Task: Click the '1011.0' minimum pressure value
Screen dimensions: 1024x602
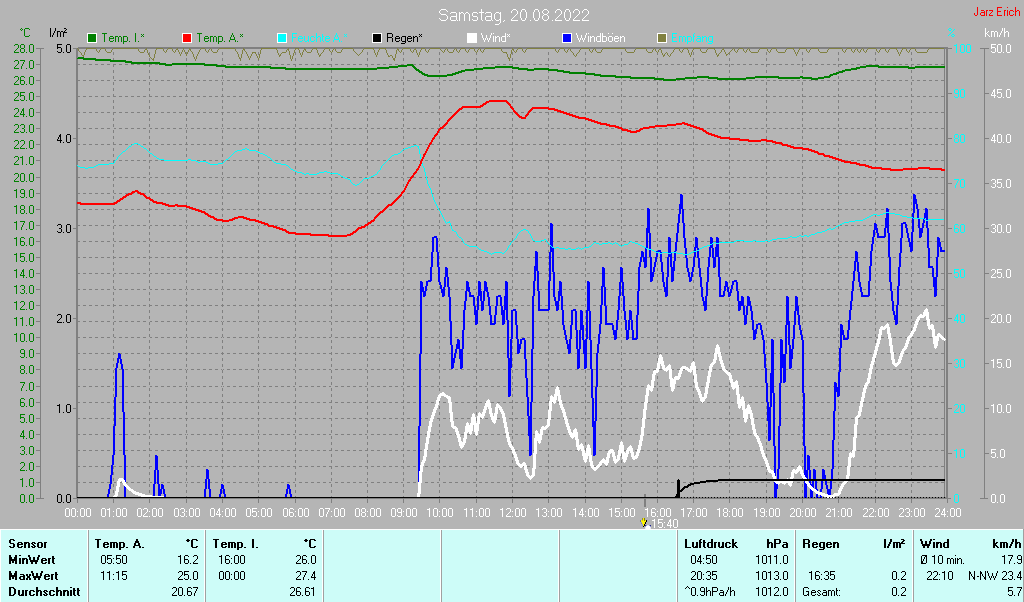Action: click(772, 560)
